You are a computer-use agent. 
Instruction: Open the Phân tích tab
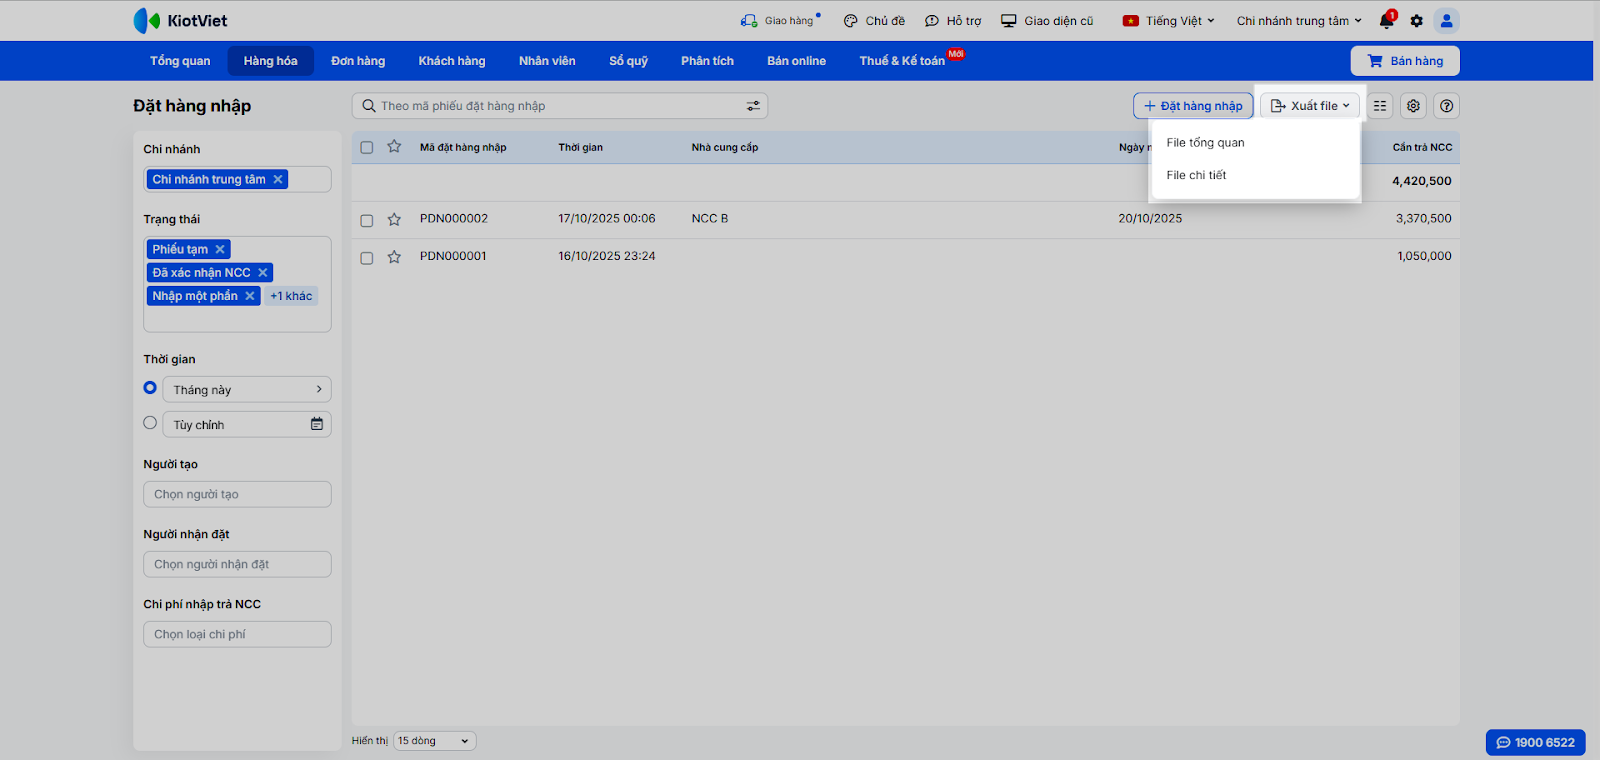pos(707,61)
